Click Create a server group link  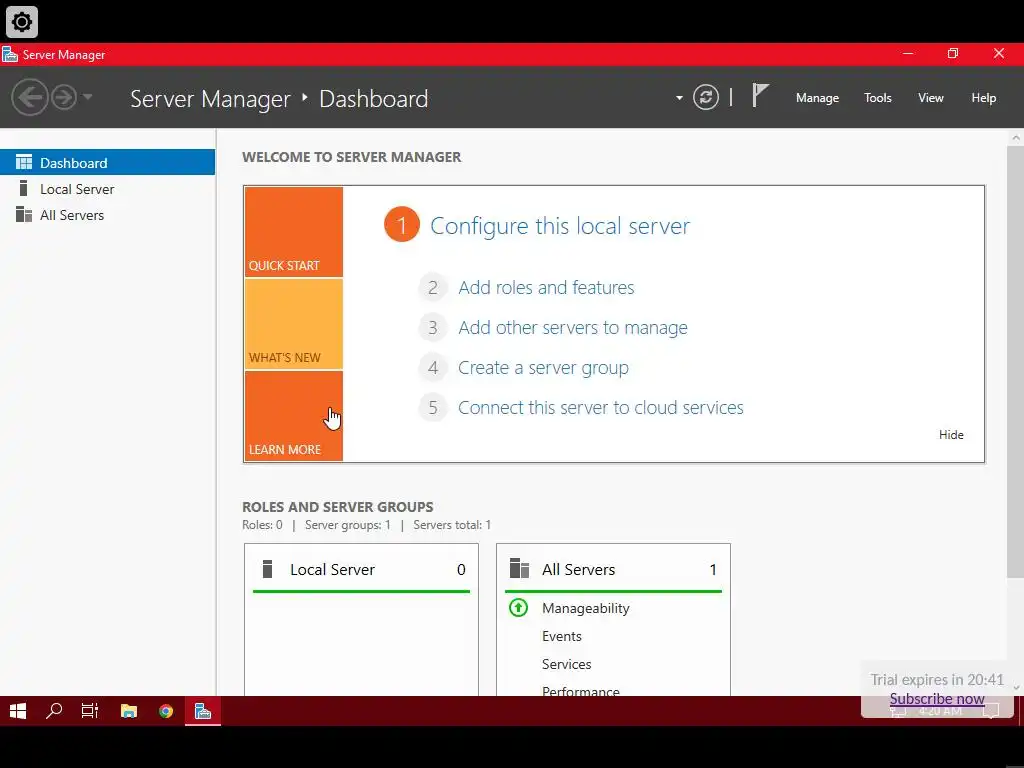coord(543,368)
